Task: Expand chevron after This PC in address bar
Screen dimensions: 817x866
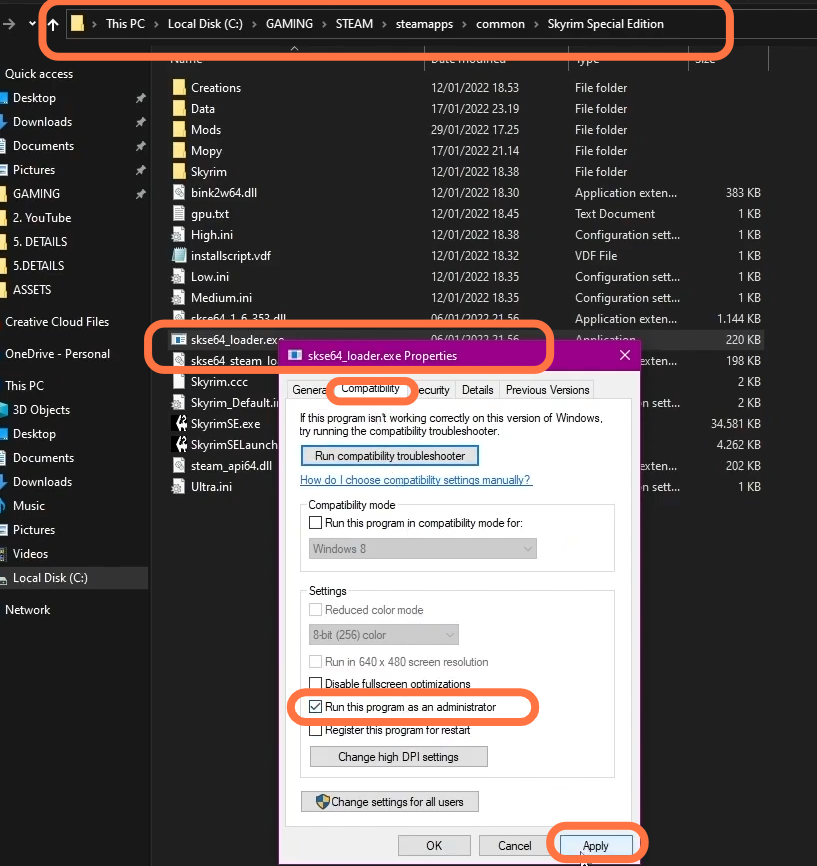Action: coord(156,24)
